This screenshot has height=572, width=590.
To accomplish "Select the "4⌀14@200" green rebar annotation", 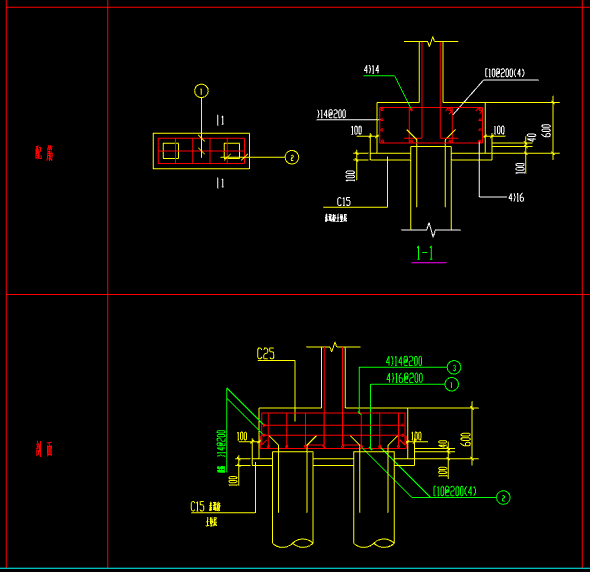I will 404,362.
